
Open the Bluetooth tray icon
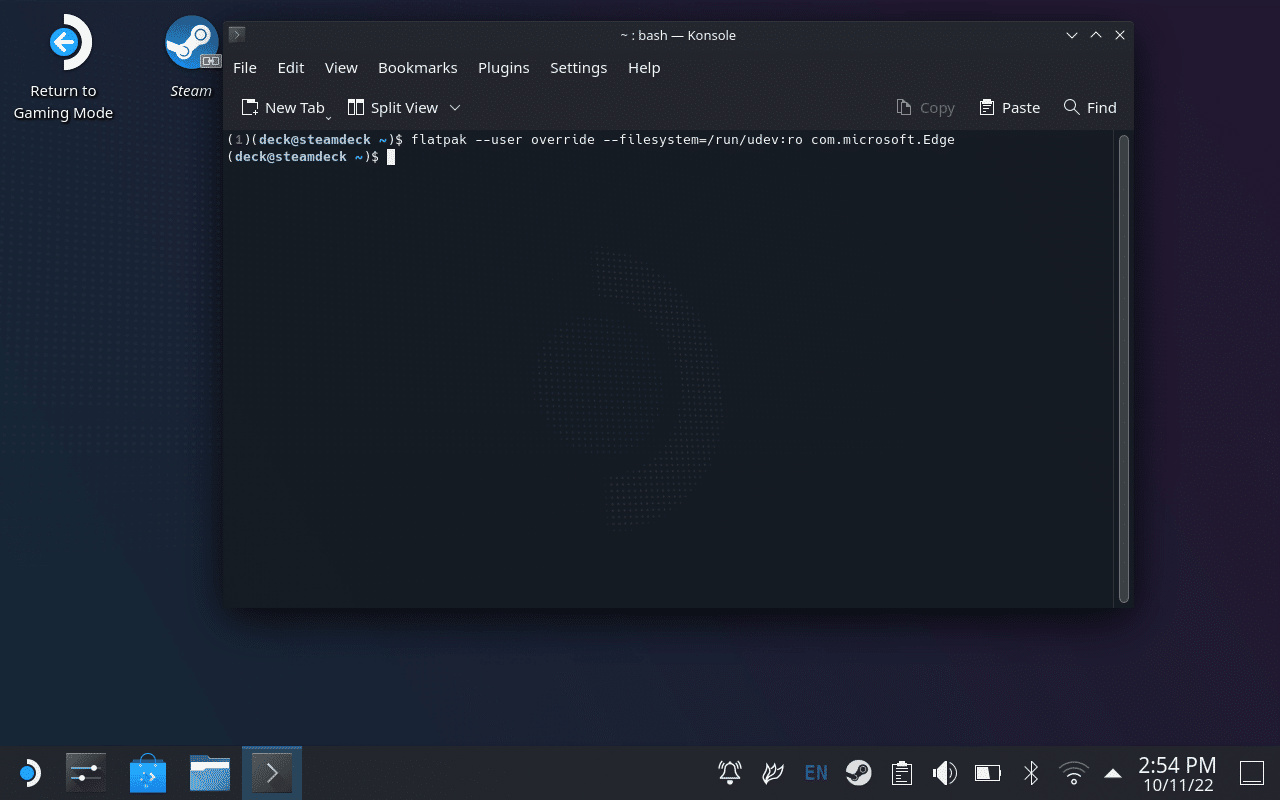1031,773
